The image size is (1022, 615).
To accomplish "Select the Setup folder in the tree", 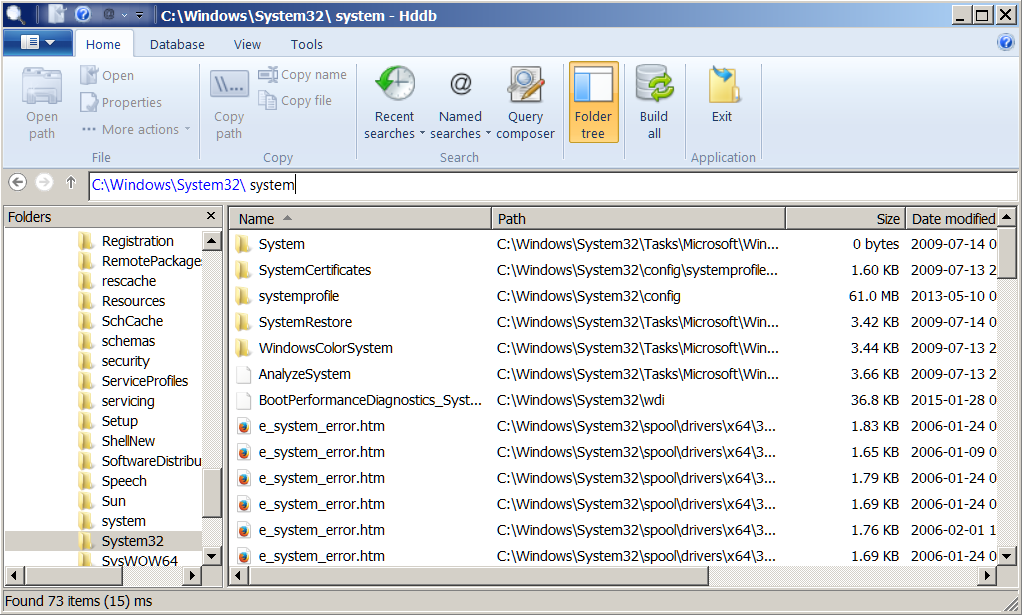I will (x=119, y=421).
